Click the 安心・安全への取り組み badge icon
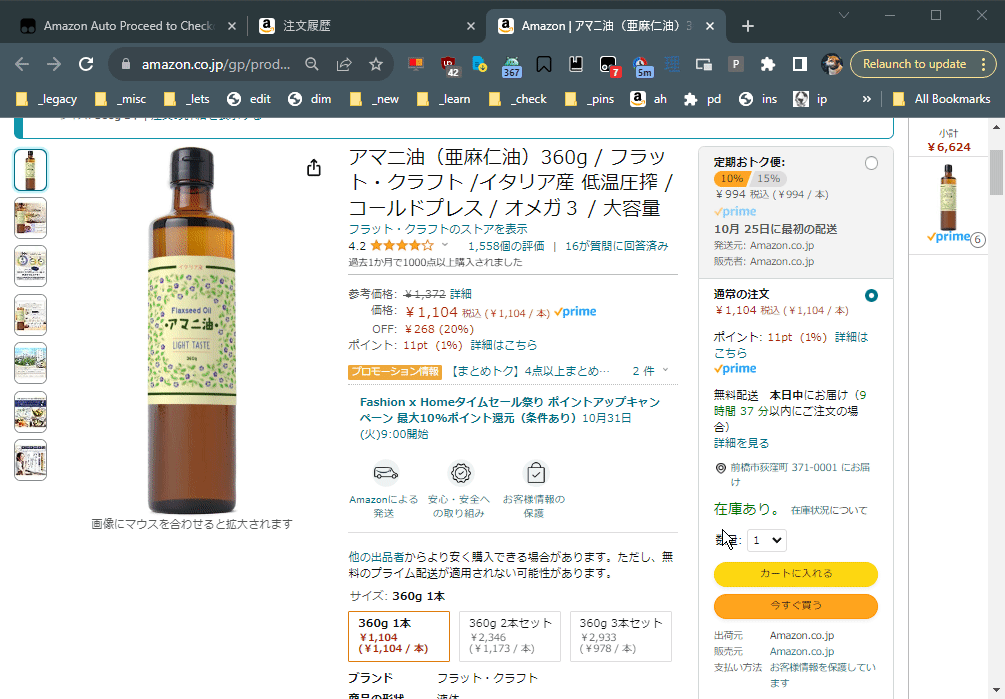Image resolution: width=1005 pixels, height=699 pixels. point(460,473)
